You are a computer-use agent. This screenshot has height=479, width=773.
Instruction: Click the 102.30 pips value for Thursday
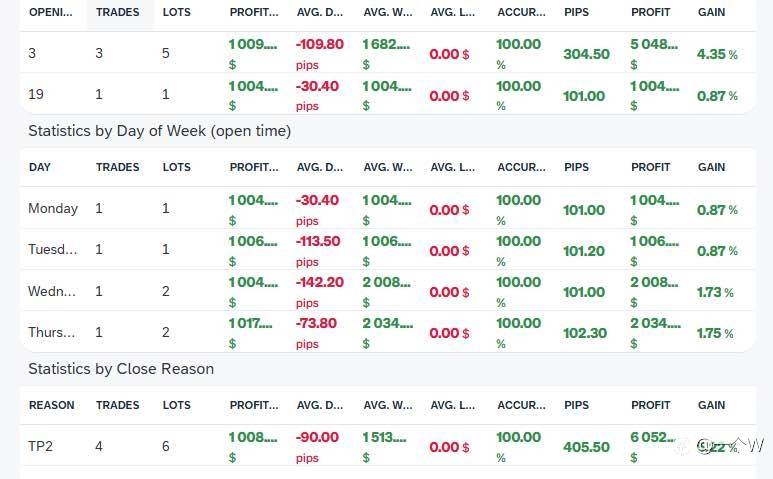point(584,333)
